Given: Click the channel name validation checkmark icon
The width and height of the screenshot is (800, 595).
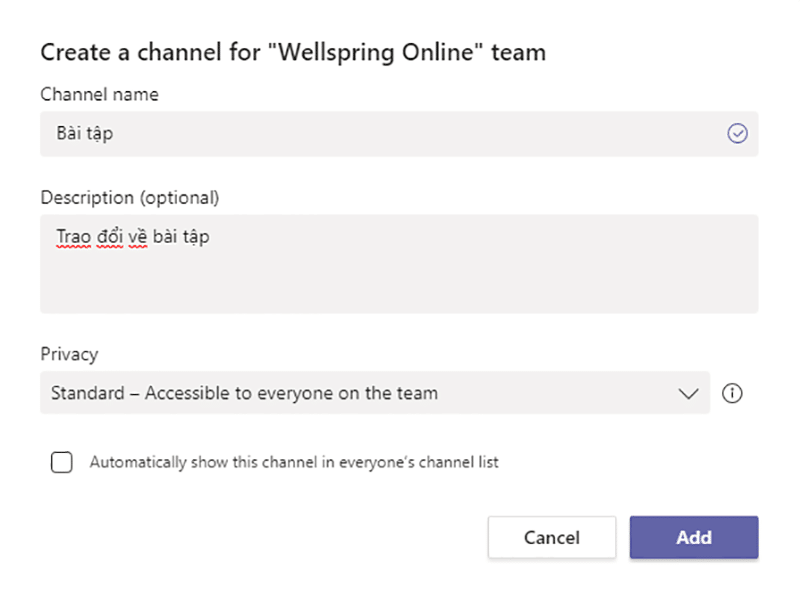Looking at the screenshot, I should click(x=737, y=133).
